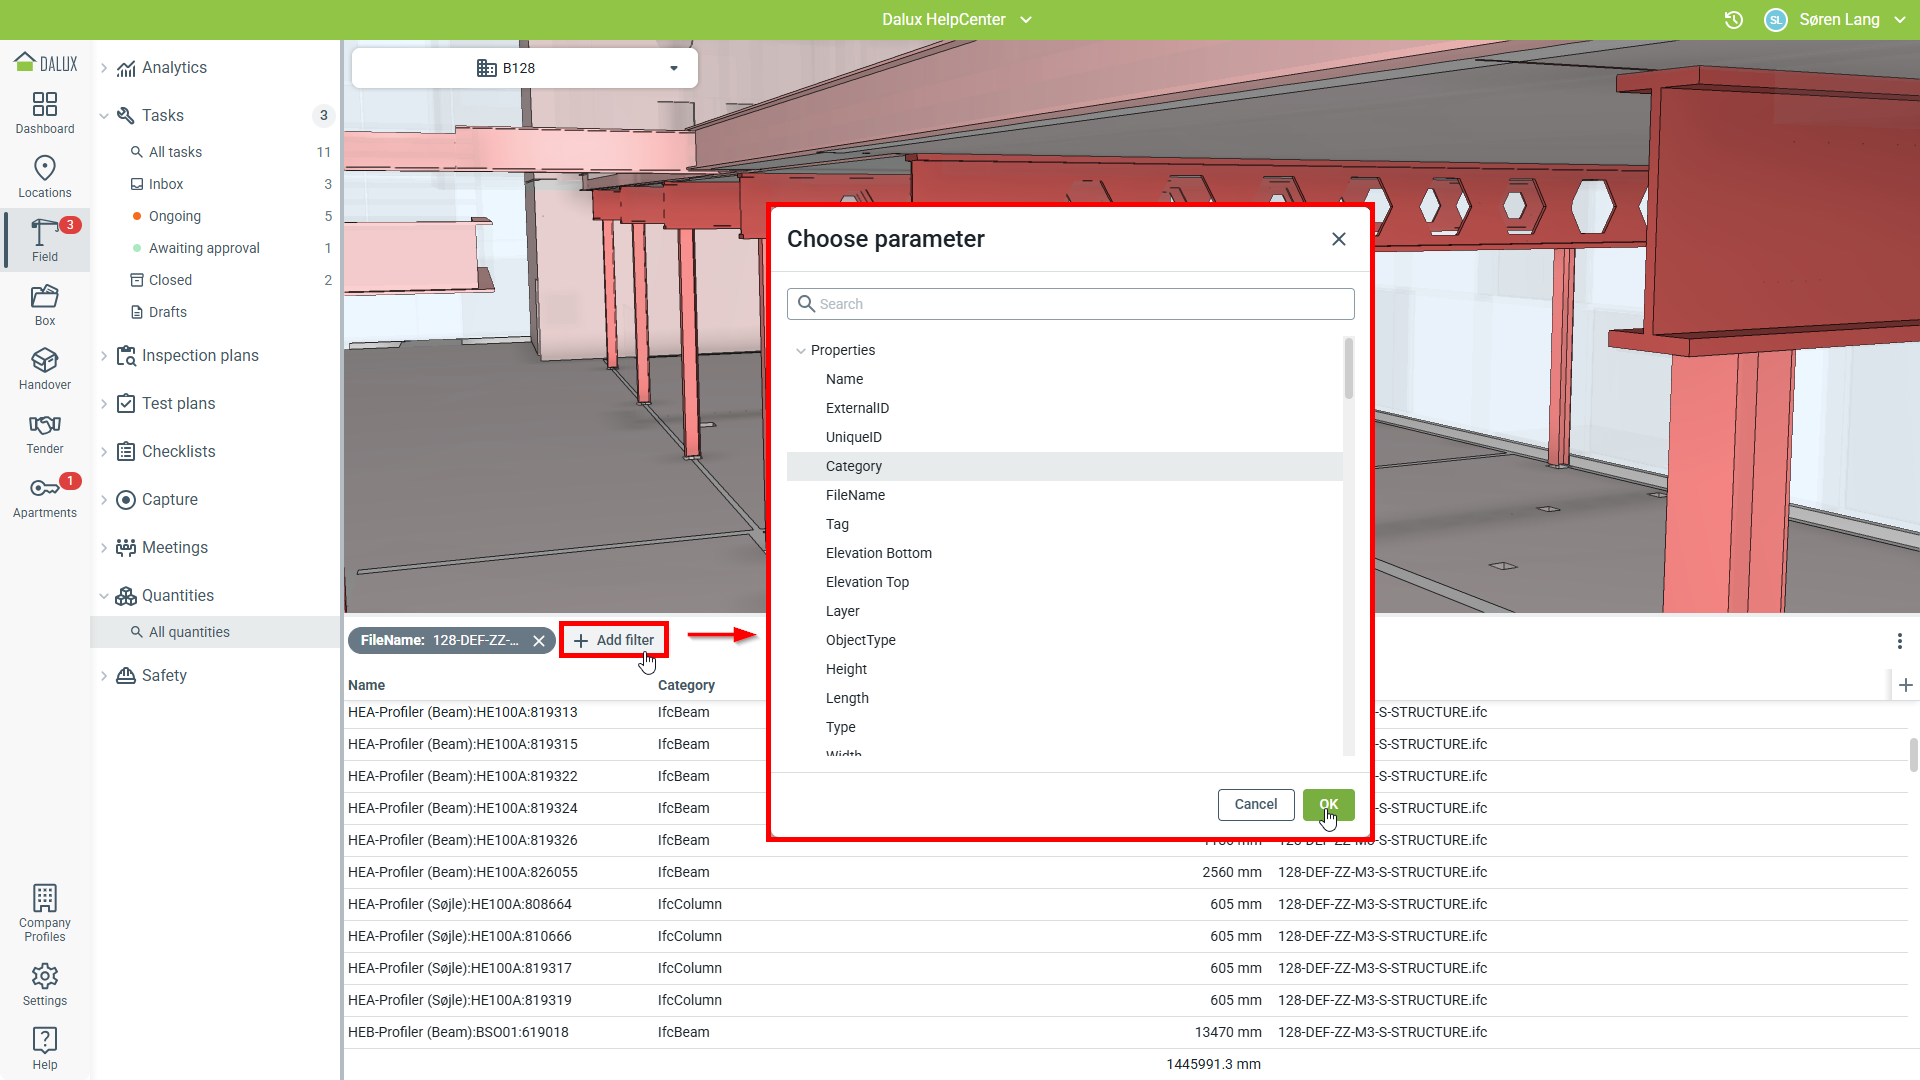
Task: Open the B128 building dropdown
Action: pyautogui.click(x=524, y=68)
